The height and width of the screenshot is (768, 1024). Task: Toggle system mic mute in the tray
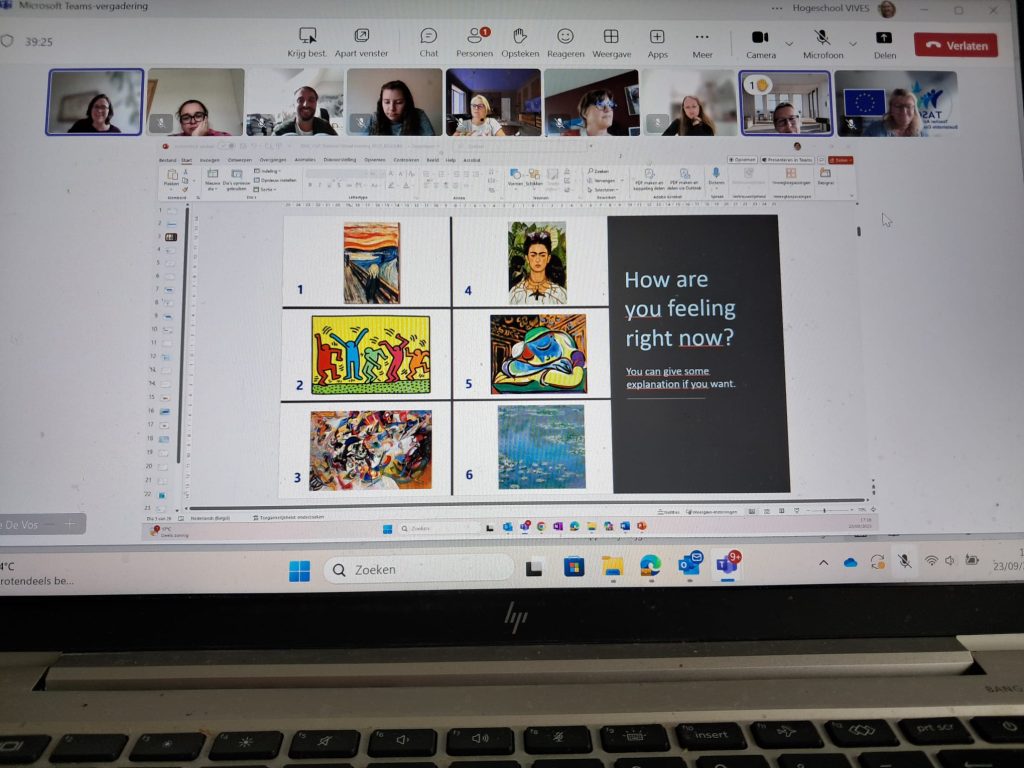[904, 562]
